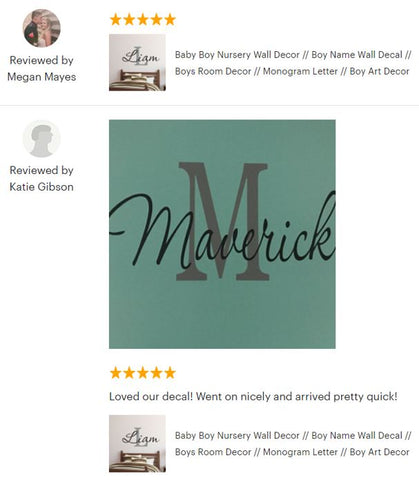Image resolution: width=419 pixels, height=480 pixels.
Task: Select 'Loved our decal!' review text
Action: (x=151, y=397)
